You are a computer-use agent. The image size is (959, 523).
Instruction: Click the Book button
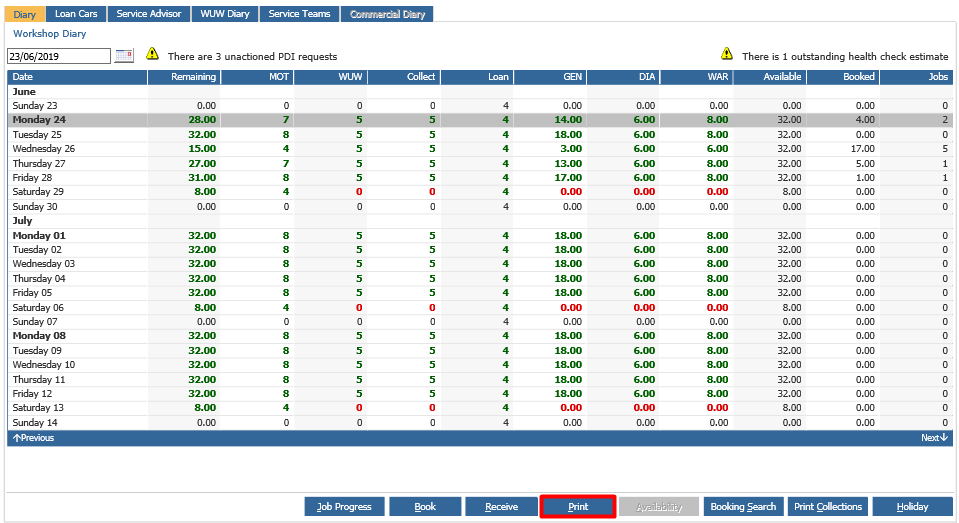[425, 506]
